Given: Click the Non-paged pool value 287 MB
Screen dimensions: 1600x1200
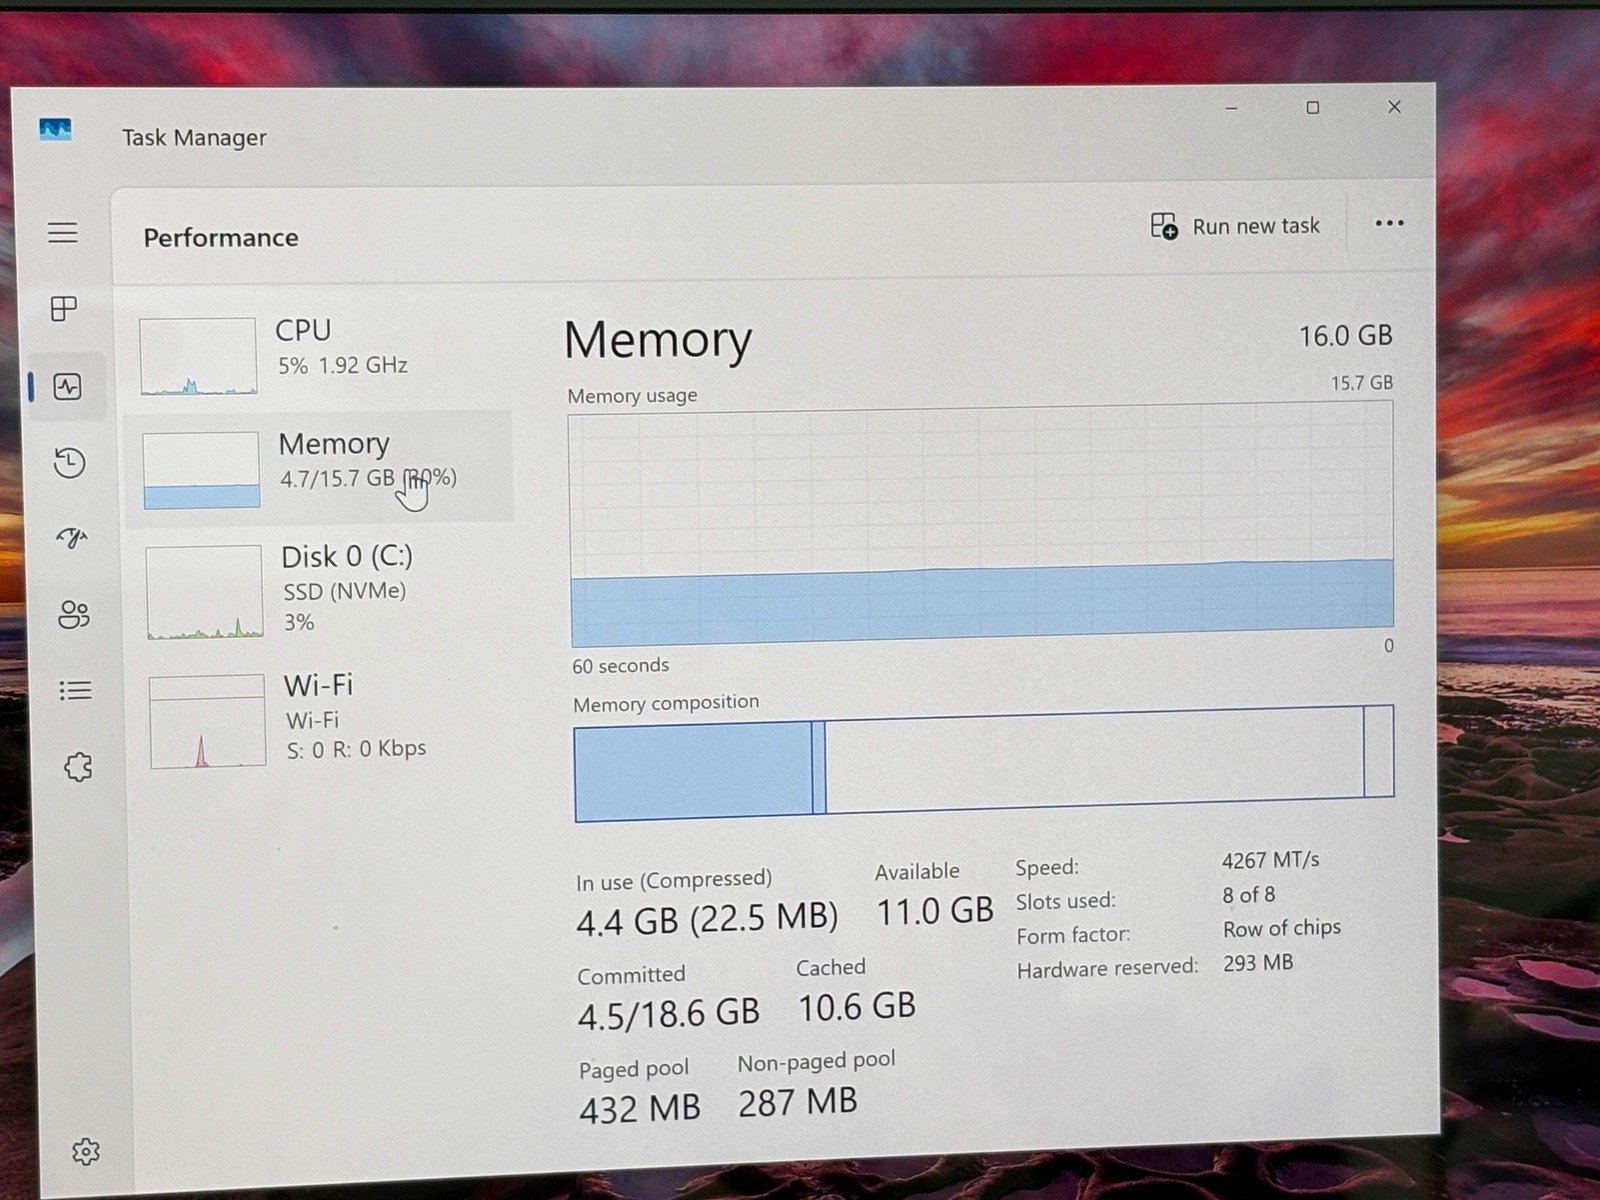Looking at the screenshot, I should click(x=798, y=1103).
